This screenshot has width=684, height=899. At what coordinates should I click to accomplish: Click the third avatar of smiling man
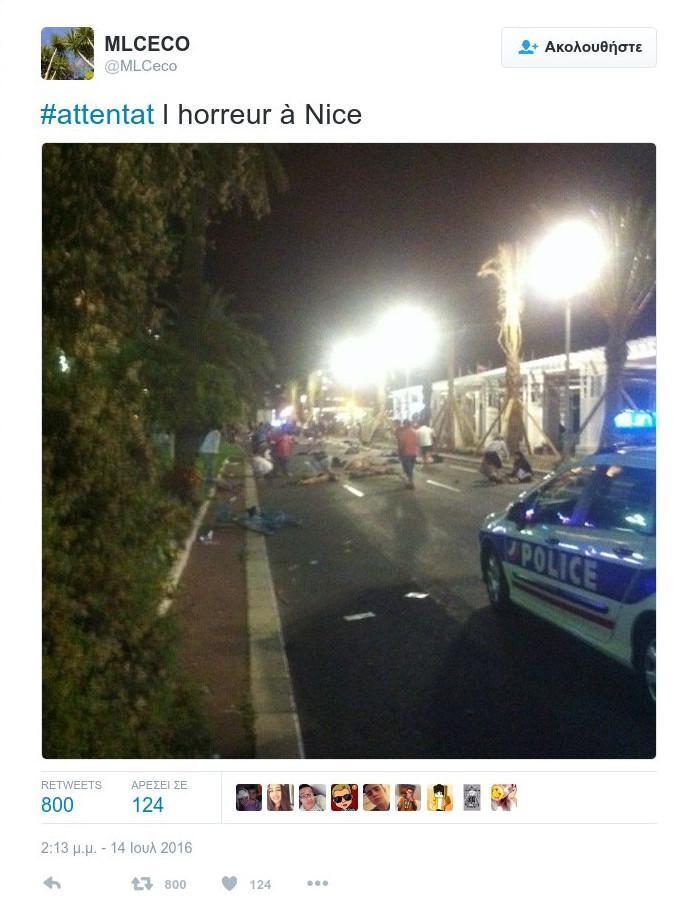click(x=312, y=798)
